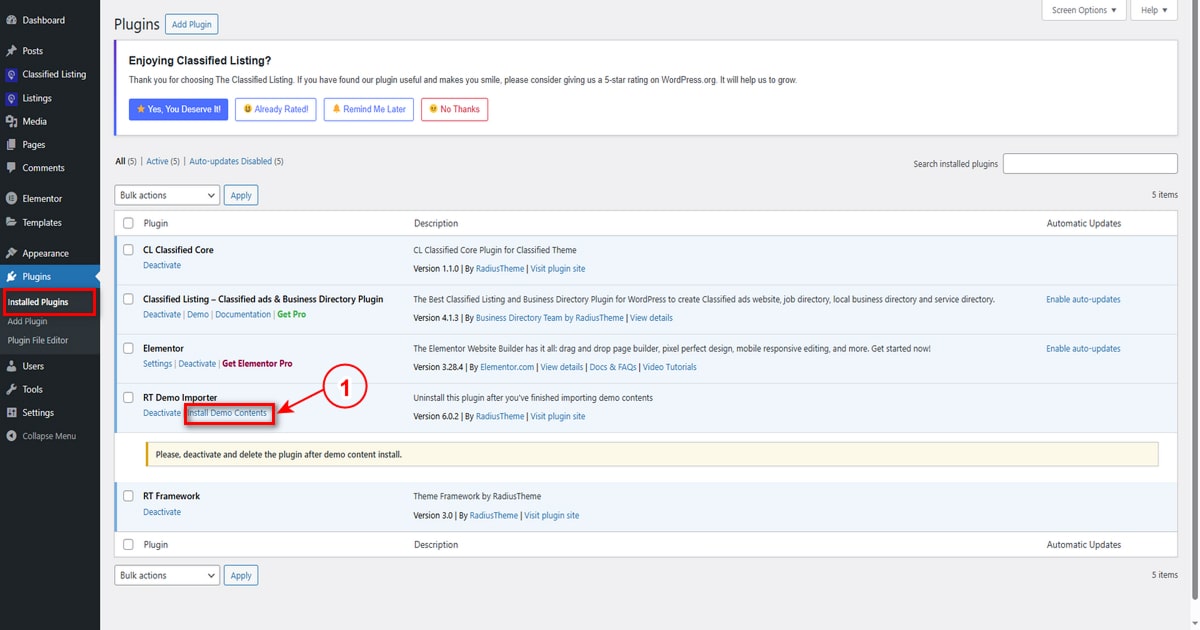Visit plugin site for CL Classified Core

coord(558,269)
